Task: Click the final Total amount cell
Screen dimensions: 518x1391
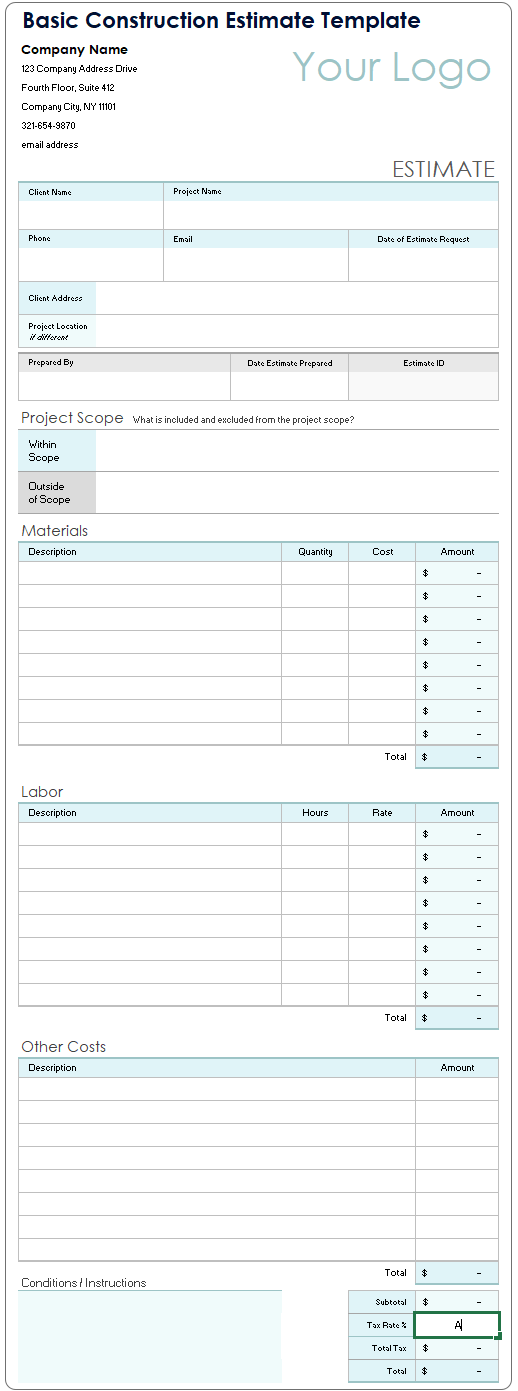Action: [457, 1371]
